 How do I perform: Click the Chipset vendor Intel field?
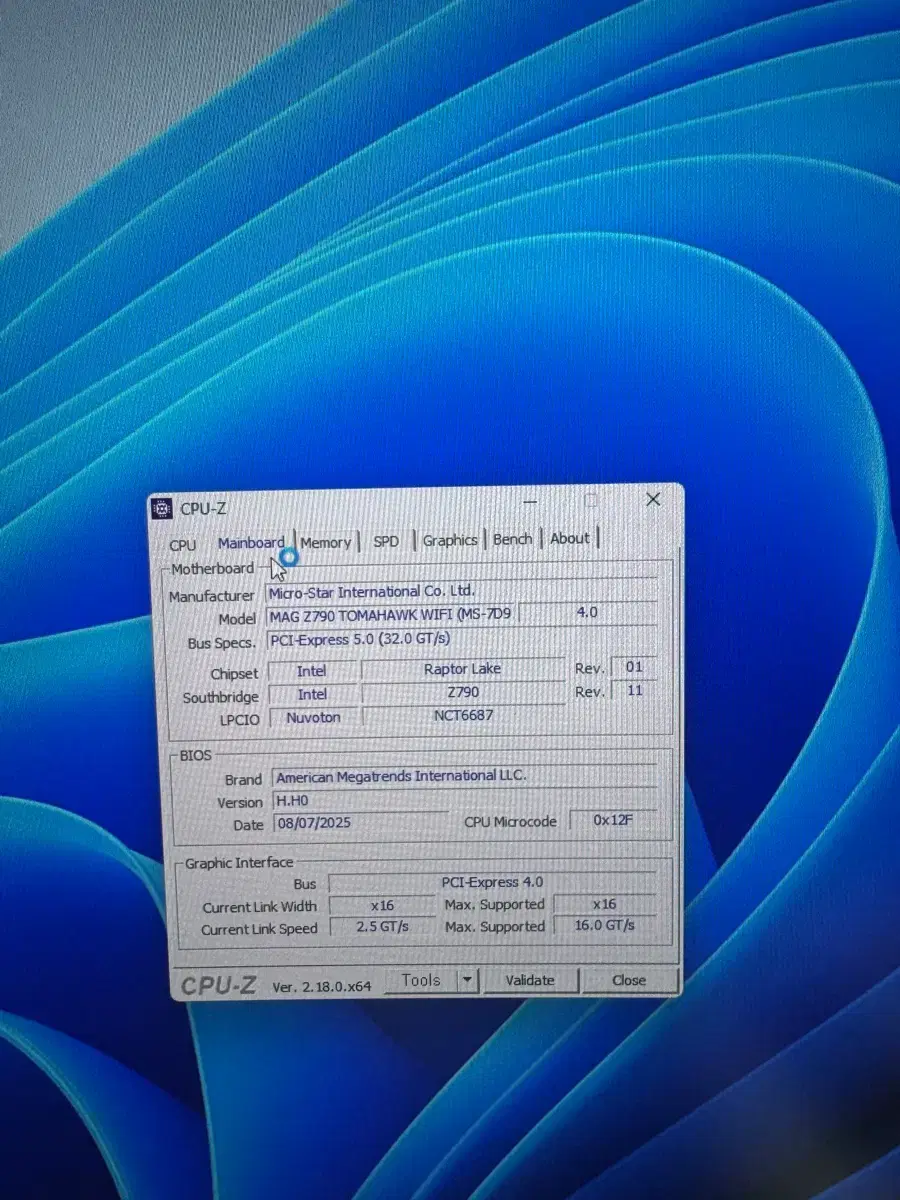312,671
